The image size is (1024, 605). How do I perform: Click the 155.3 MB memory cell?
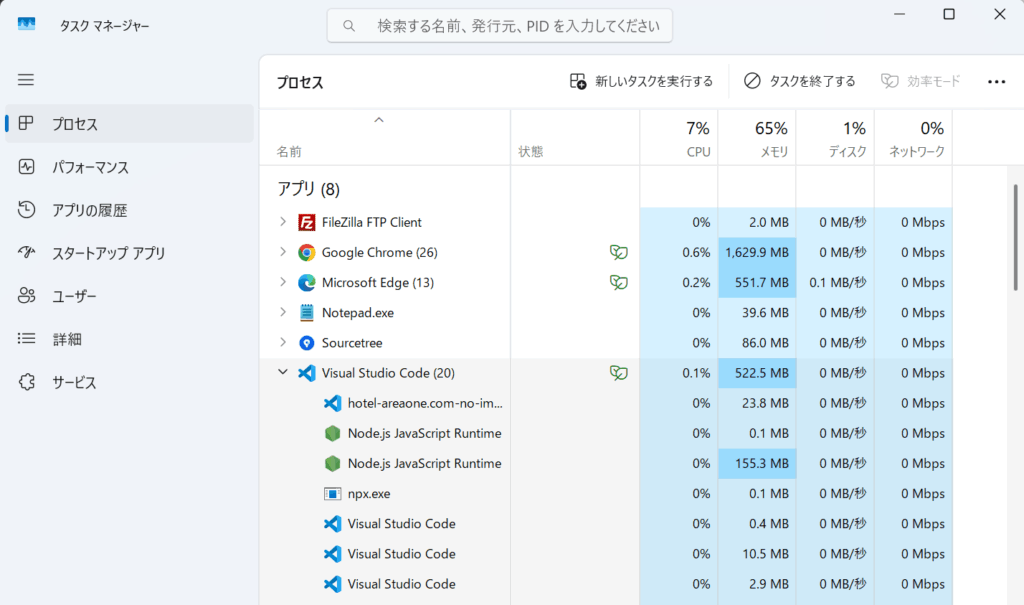pos(757,463)
